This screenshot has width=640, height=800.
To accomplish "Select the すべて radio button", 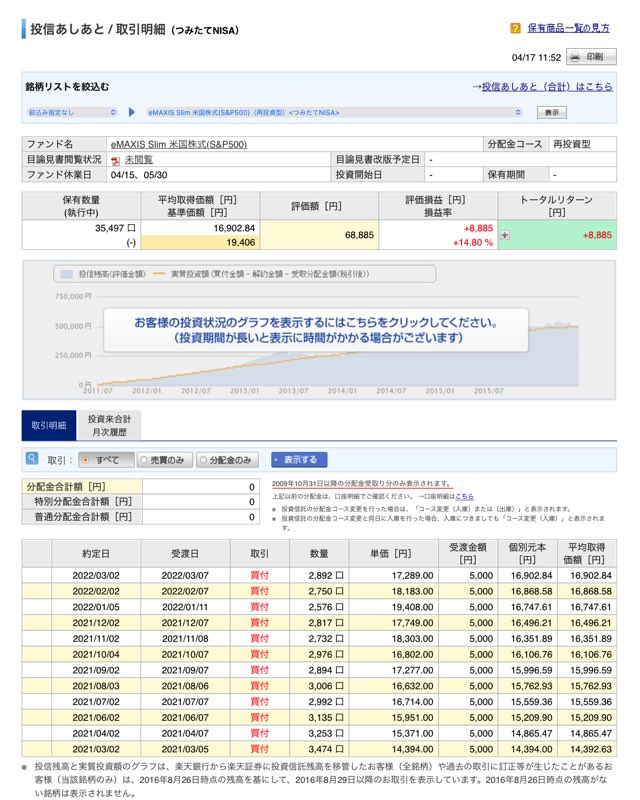I will click(85, 460).
